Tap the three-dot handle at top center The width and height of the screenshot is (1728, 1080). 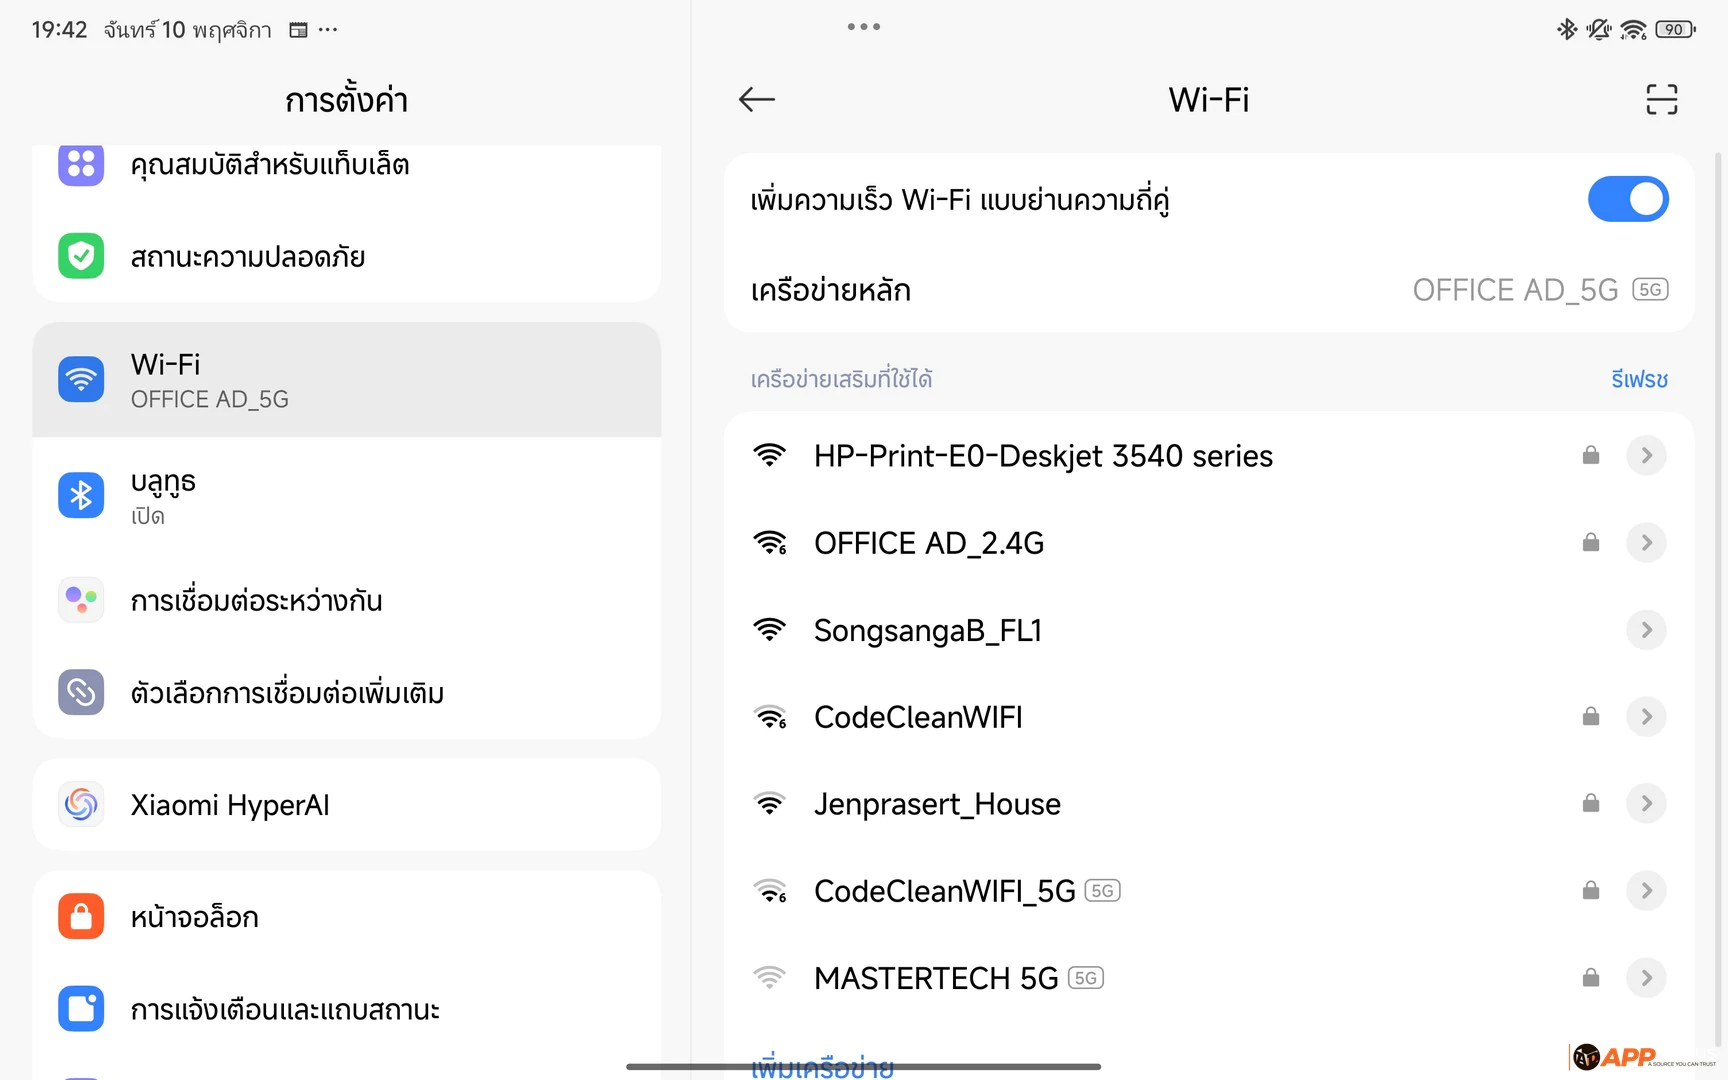864,27
